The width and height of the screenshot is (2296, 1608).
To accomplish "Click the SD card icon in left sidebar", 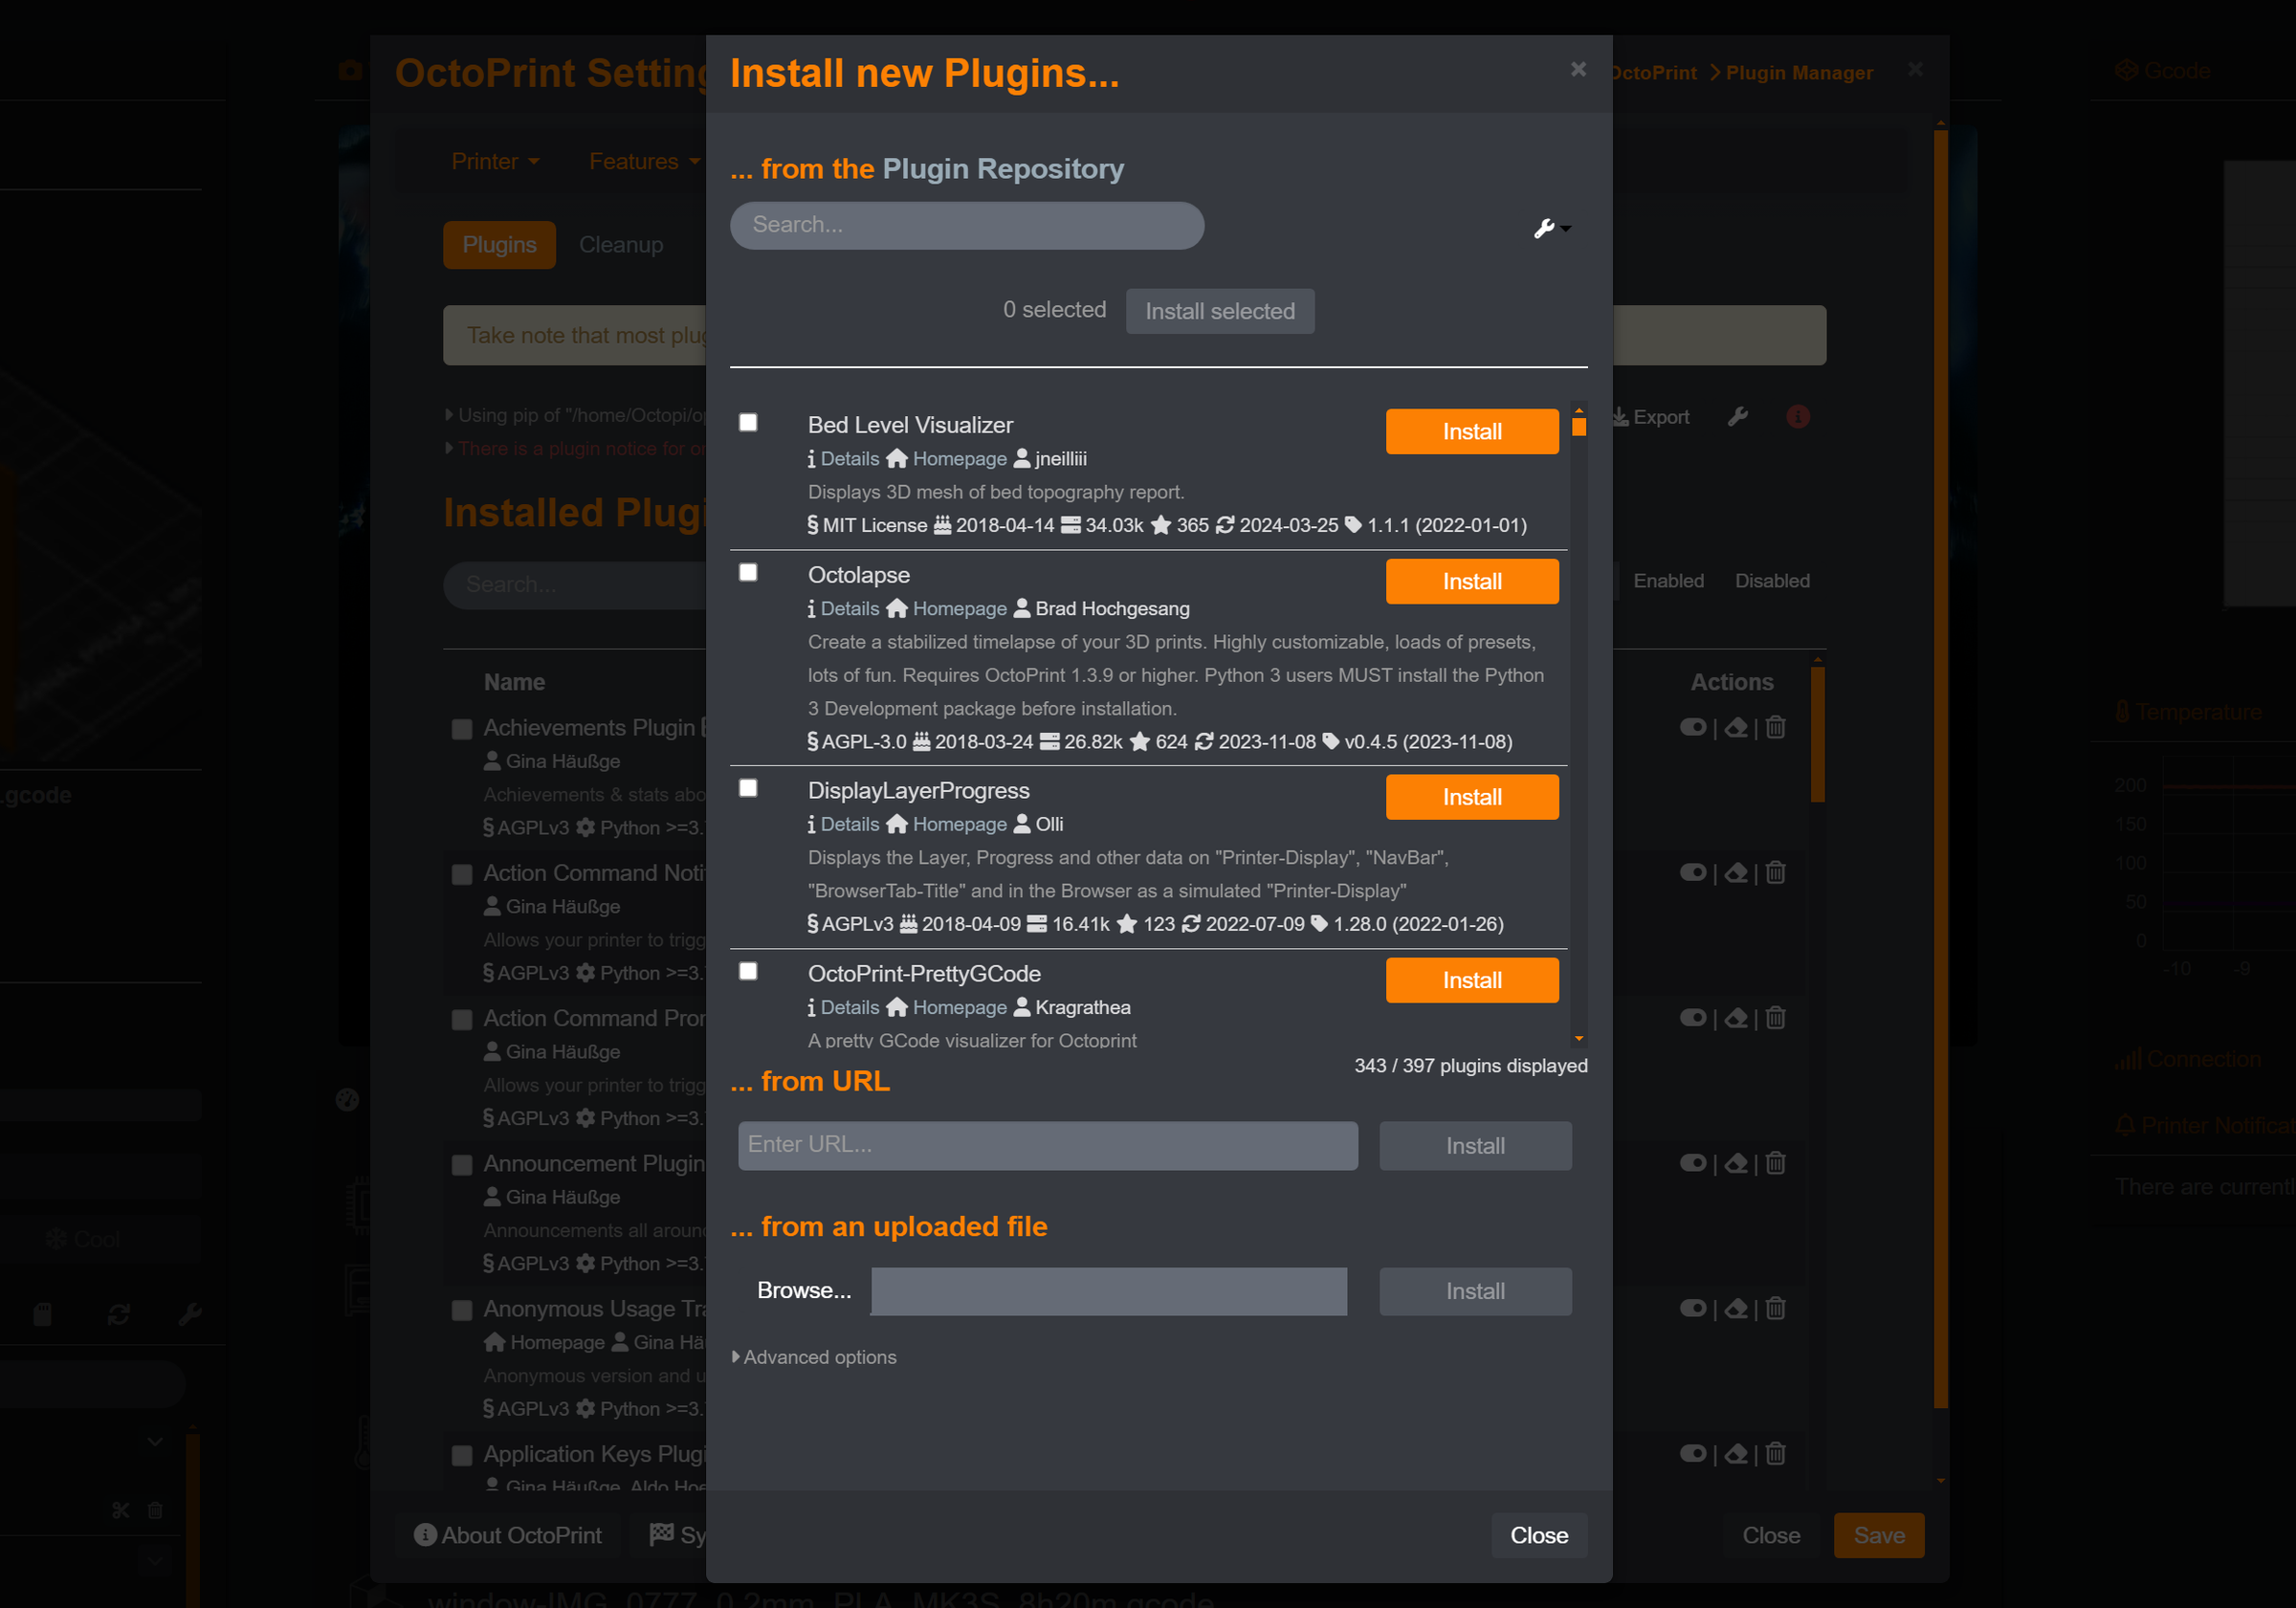I will pos(42,1313).
